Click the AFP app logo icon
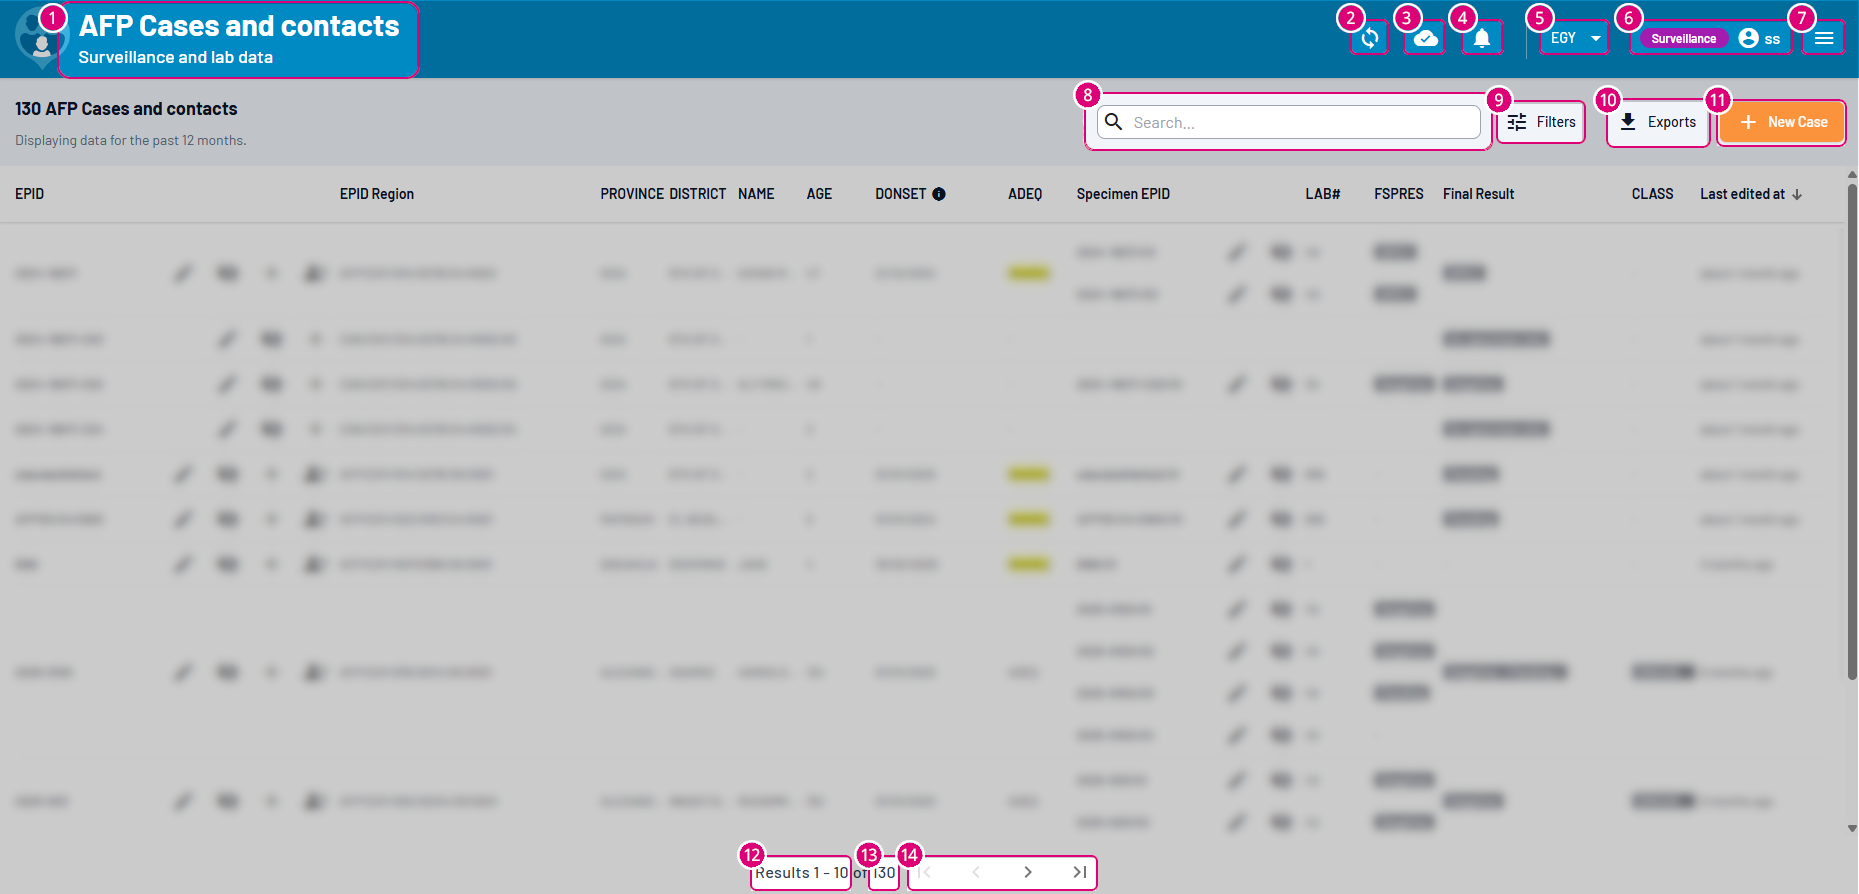This screenshot has width=1859, height=894. tap(39, 40)
